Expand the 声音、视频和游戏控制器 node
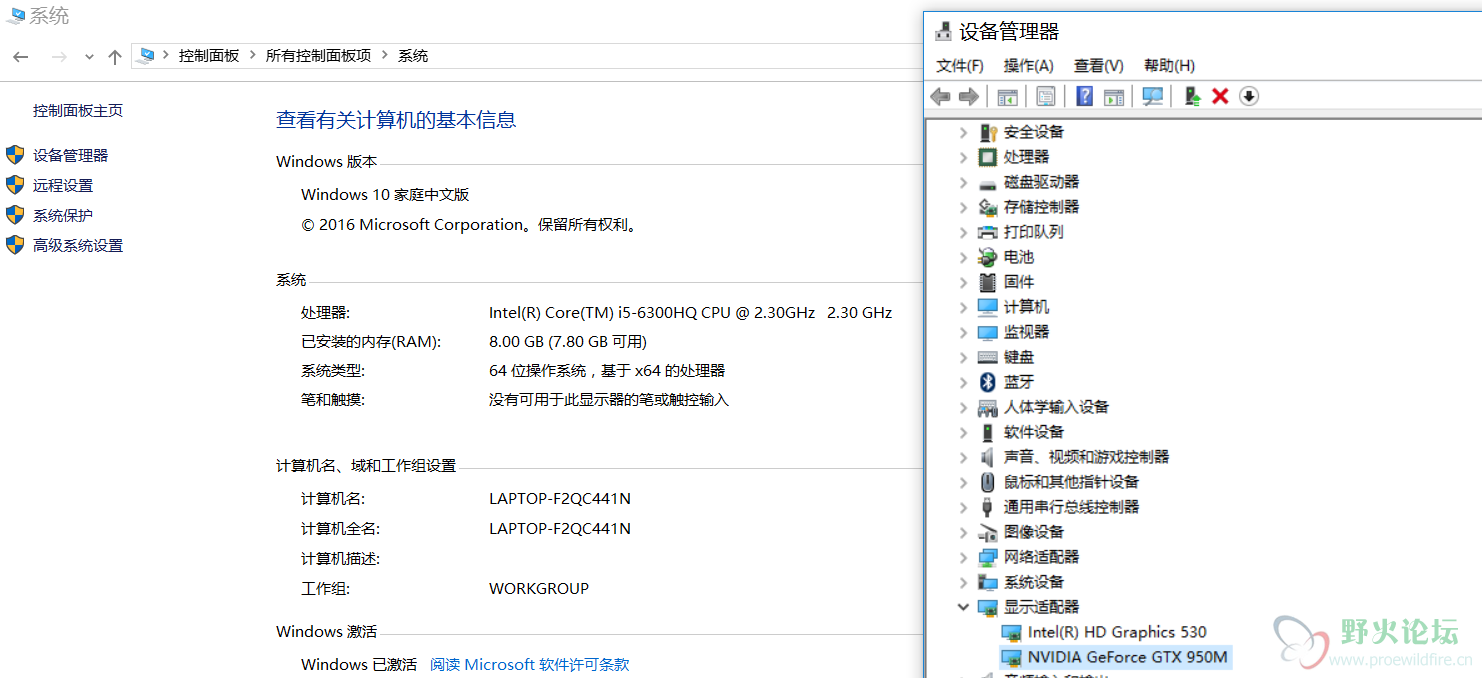This screenshot has height=678, width=1482. tap(963, 457)
